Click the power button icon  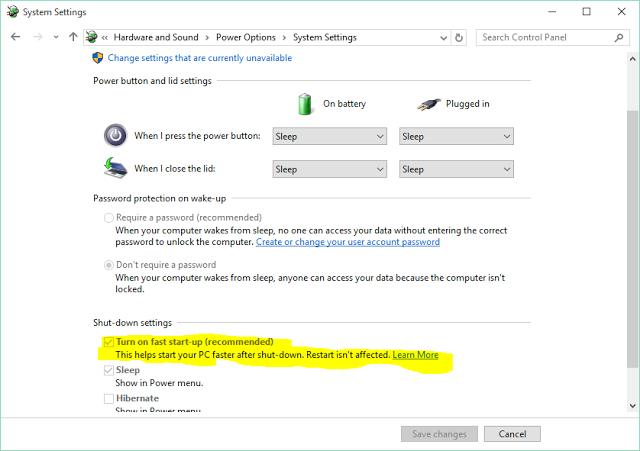tap(115, 135)
